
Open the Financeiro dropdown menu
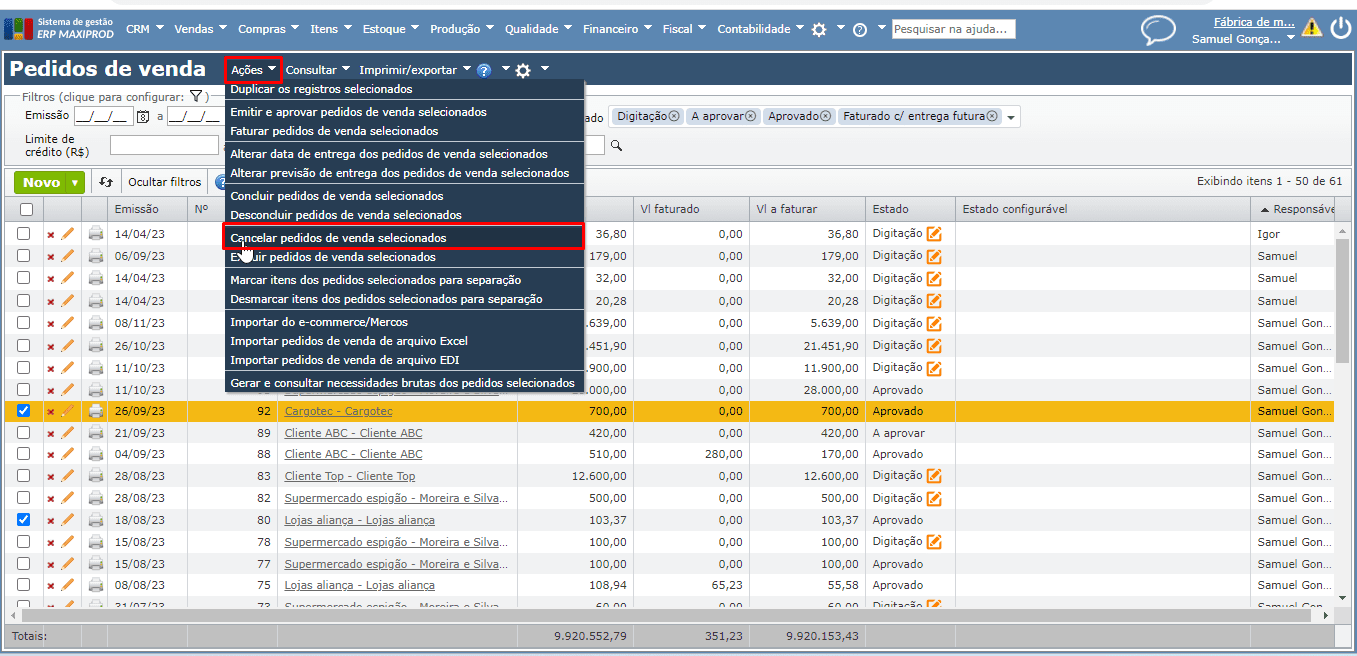pyautogui.click(x=617, y=29)
